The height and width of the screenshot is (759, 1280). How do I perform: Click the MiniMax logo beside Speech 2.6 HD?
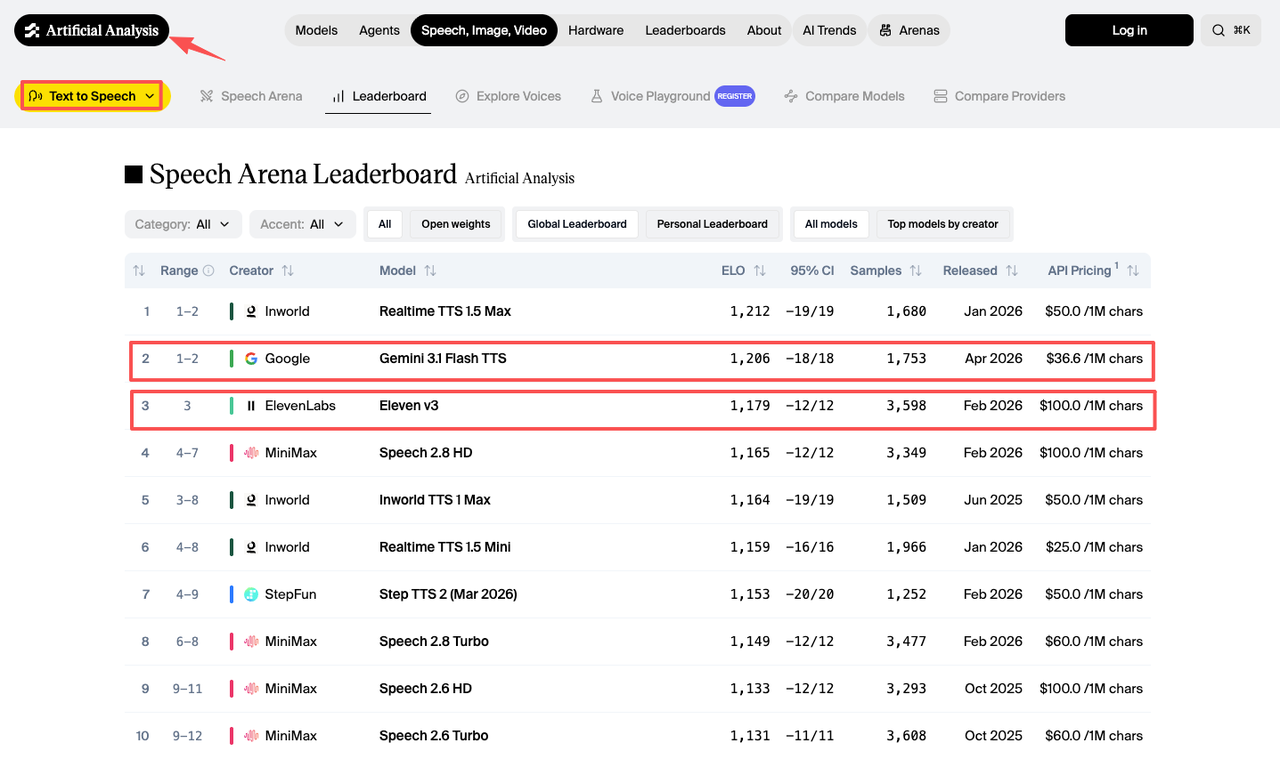(x=251, y=688)
